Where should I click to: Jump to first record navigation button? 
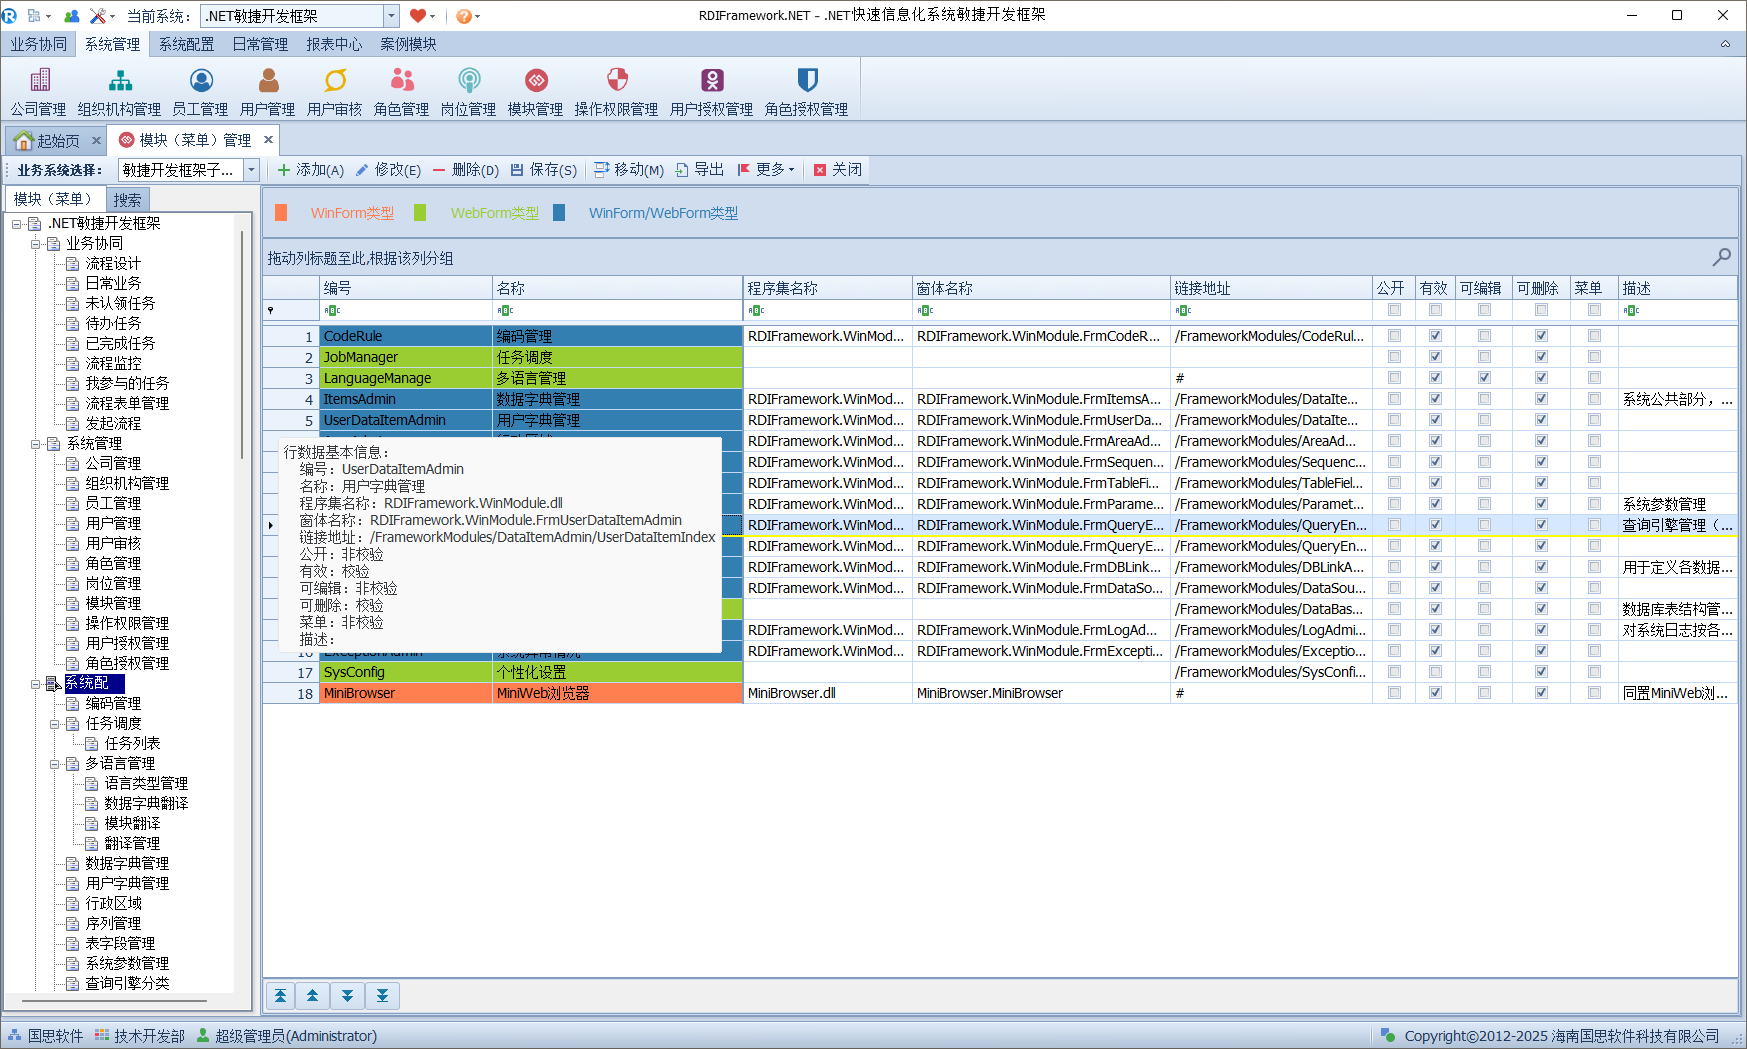pos(281,996)
